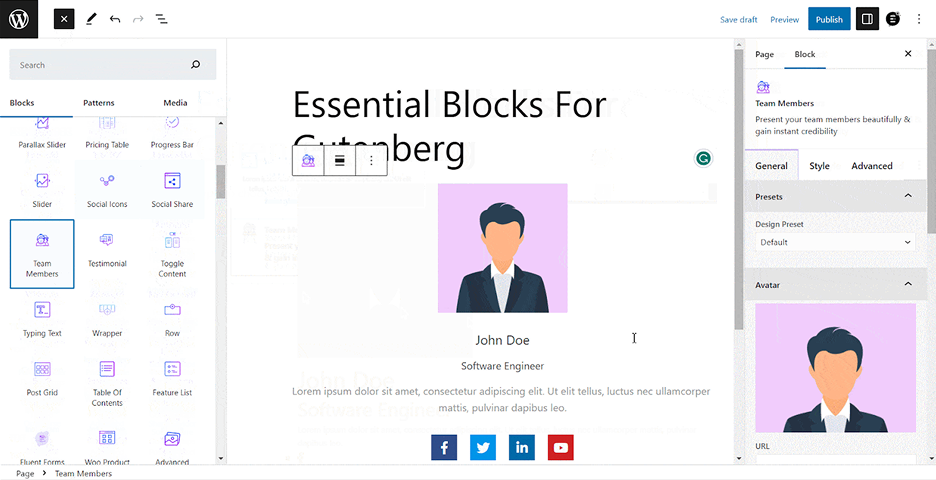Image resolution: width=936 pixels, height=480 pixels.
Task: Switch to the Patterns tab
Action: pyautogui.click(x=98, y=103)
